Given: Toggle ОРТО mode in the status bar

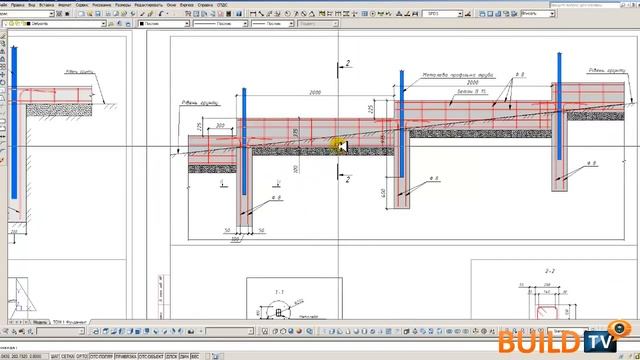Looking at the screenshot, I should 82,357.
